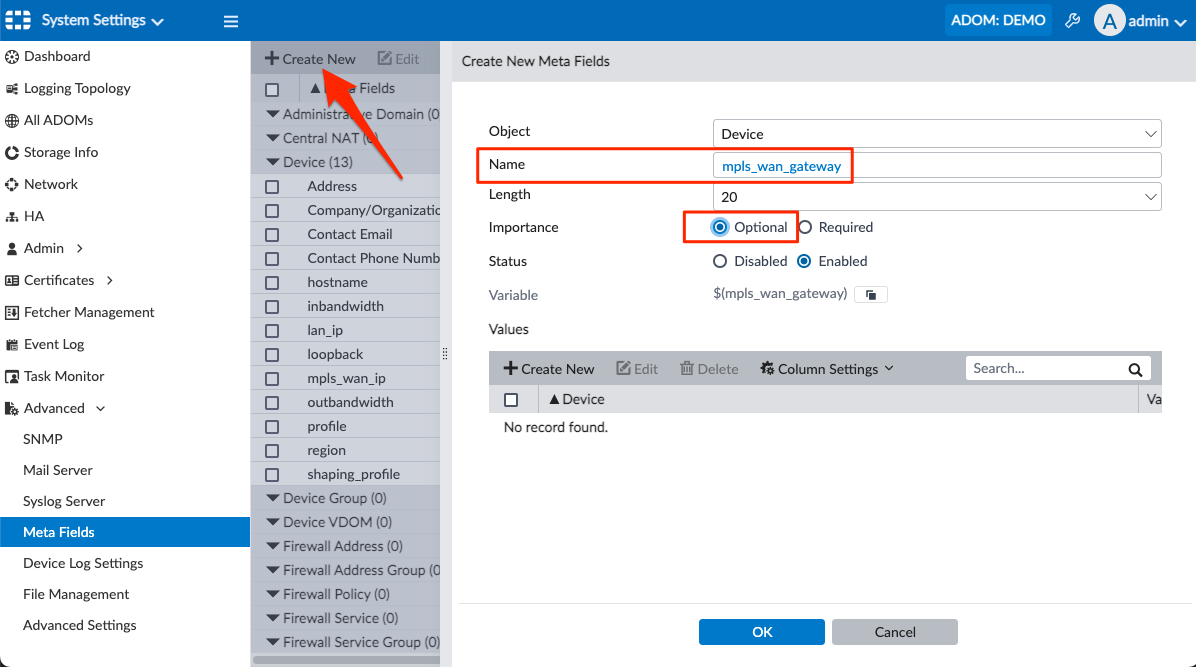Open the Length dropdown
Viewport: 1196px width, 667px height.
point(1150,194)
